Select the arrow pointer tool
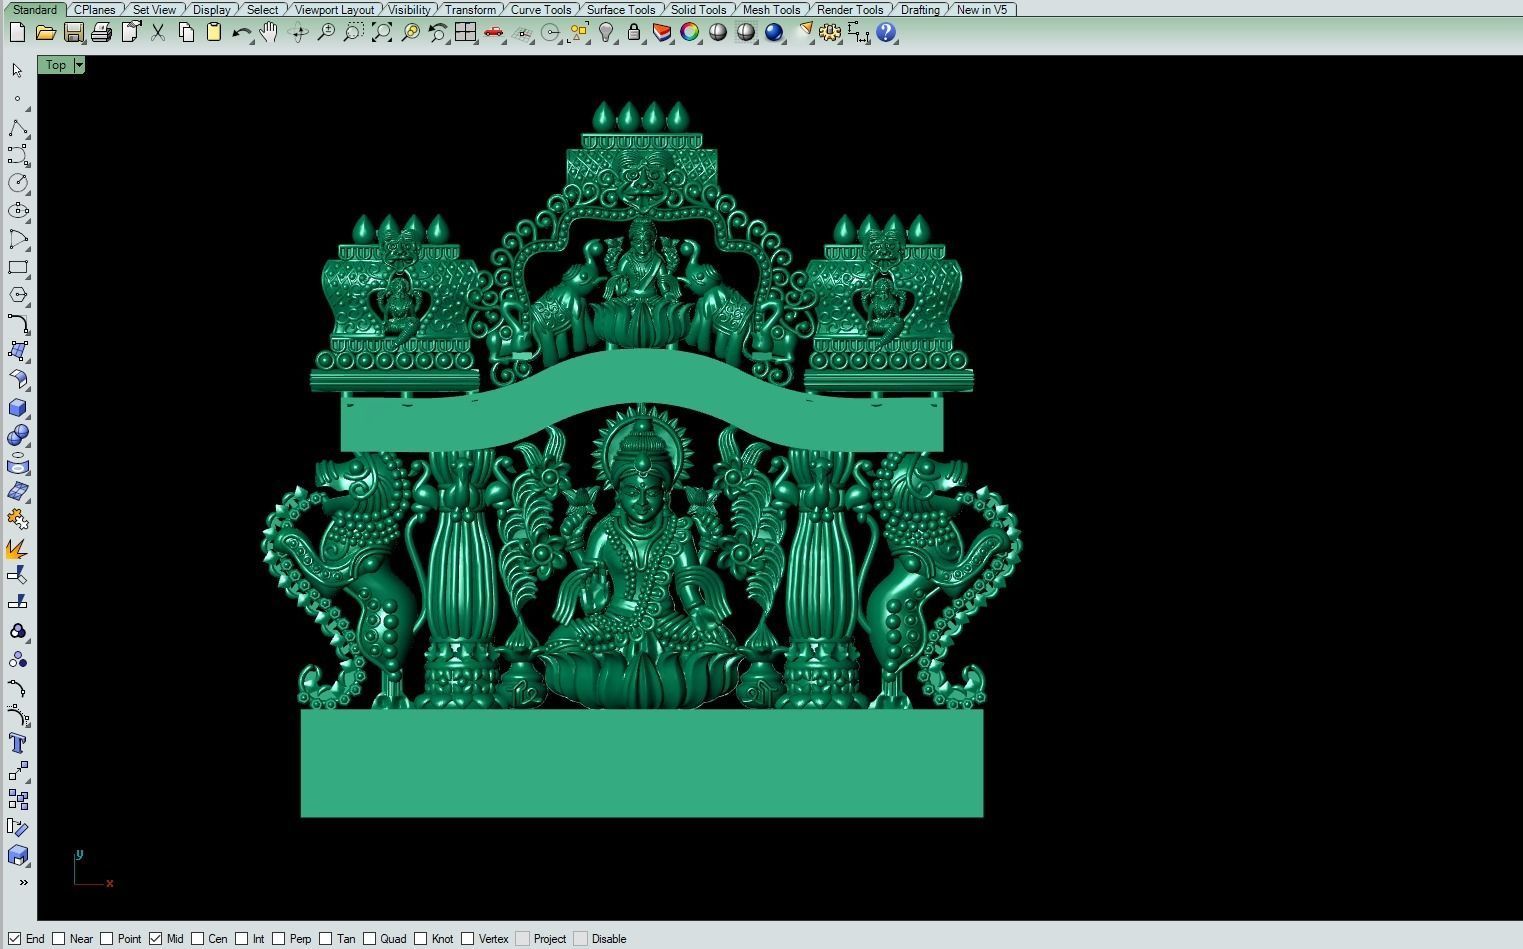Viewport: 1523px width, 949px height. click(x=18, y=70)
